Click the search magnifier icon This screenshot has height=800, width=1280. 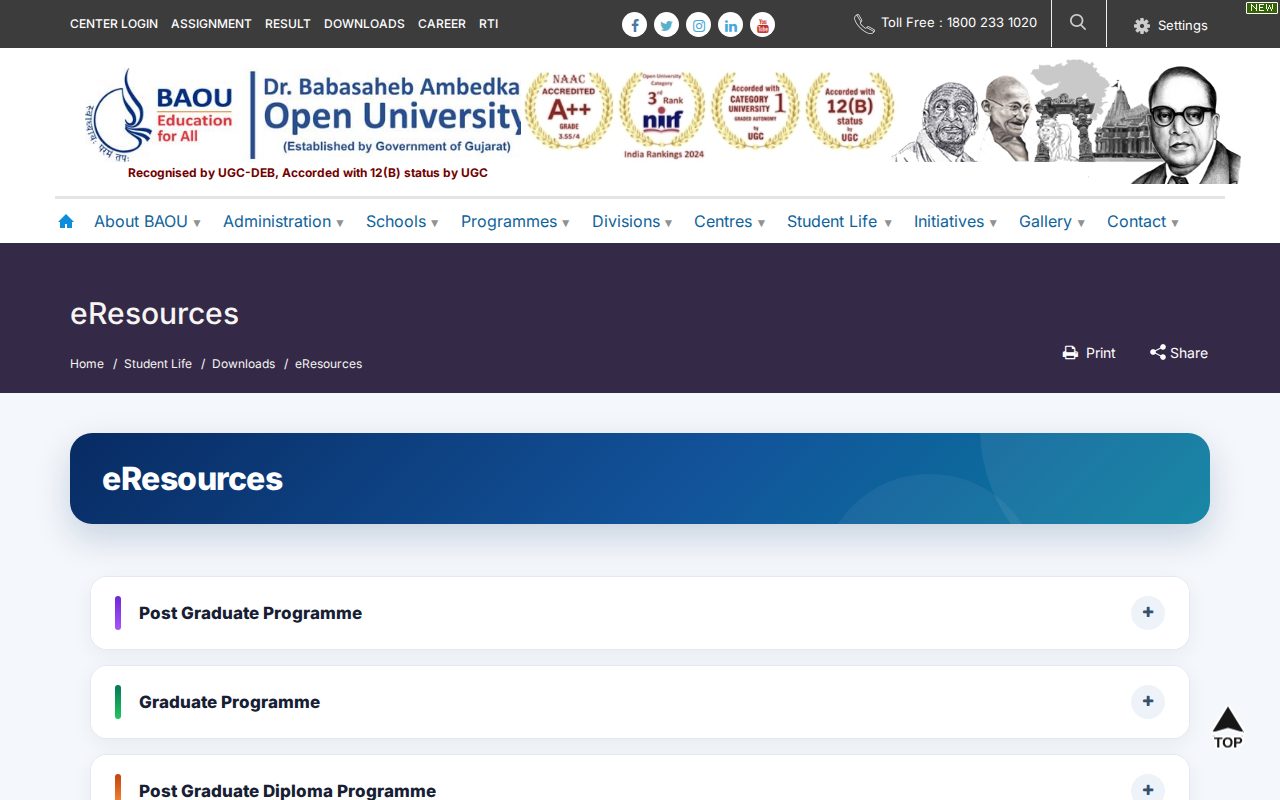point(1078,22)
